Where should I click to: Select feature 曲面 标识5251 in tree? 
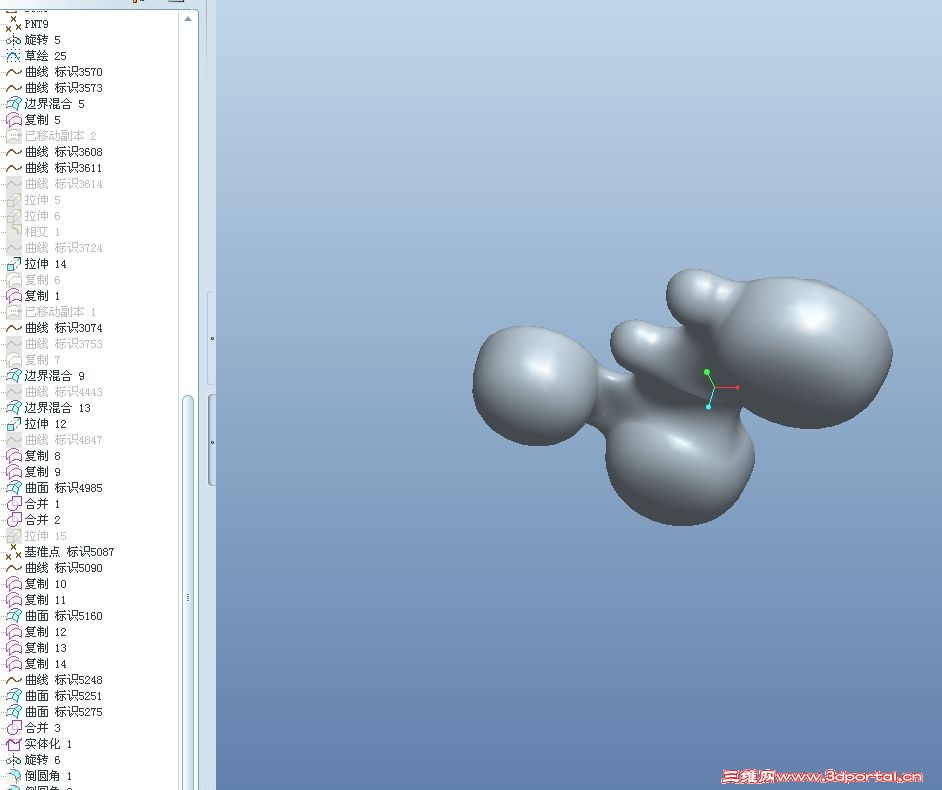[x=64, y=696]
